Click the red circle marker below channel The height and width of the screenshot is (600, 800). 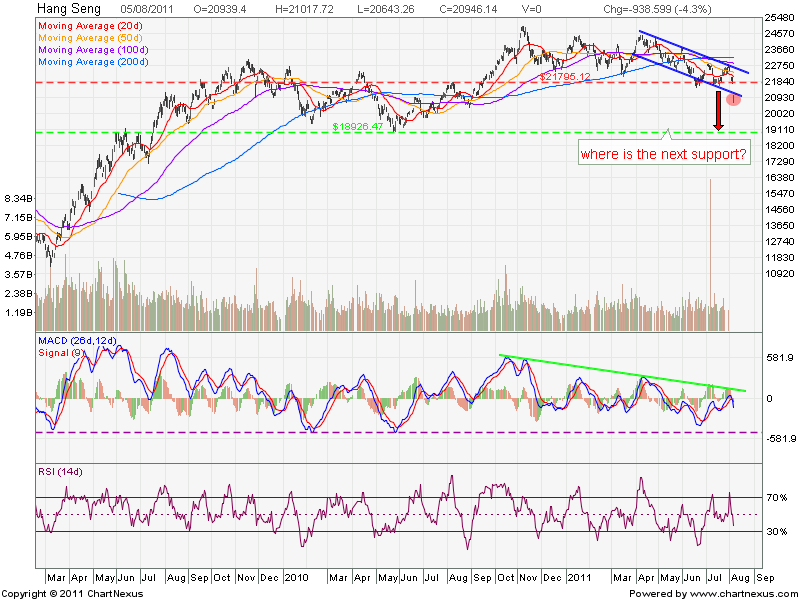click(x=734, y=98)
